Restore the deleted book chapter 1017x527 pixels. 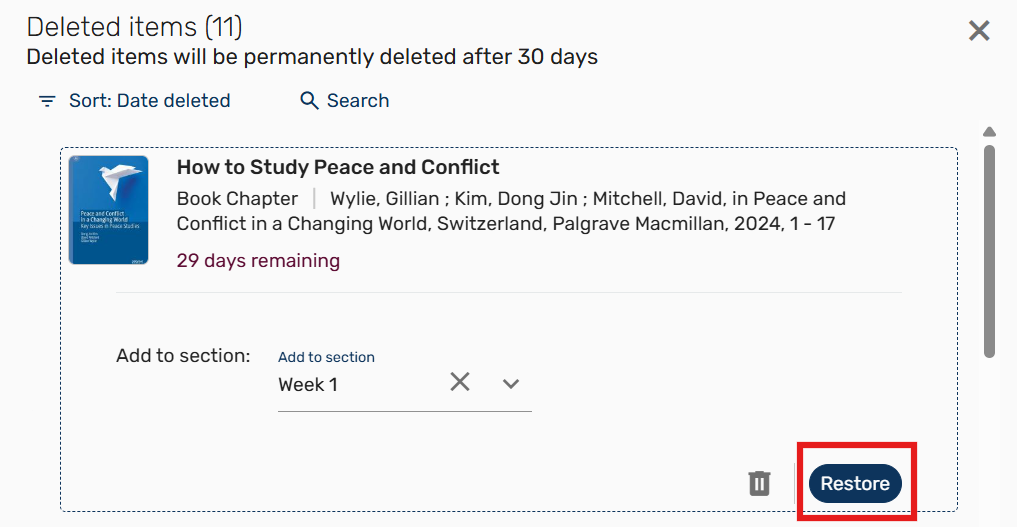[855, 484]
